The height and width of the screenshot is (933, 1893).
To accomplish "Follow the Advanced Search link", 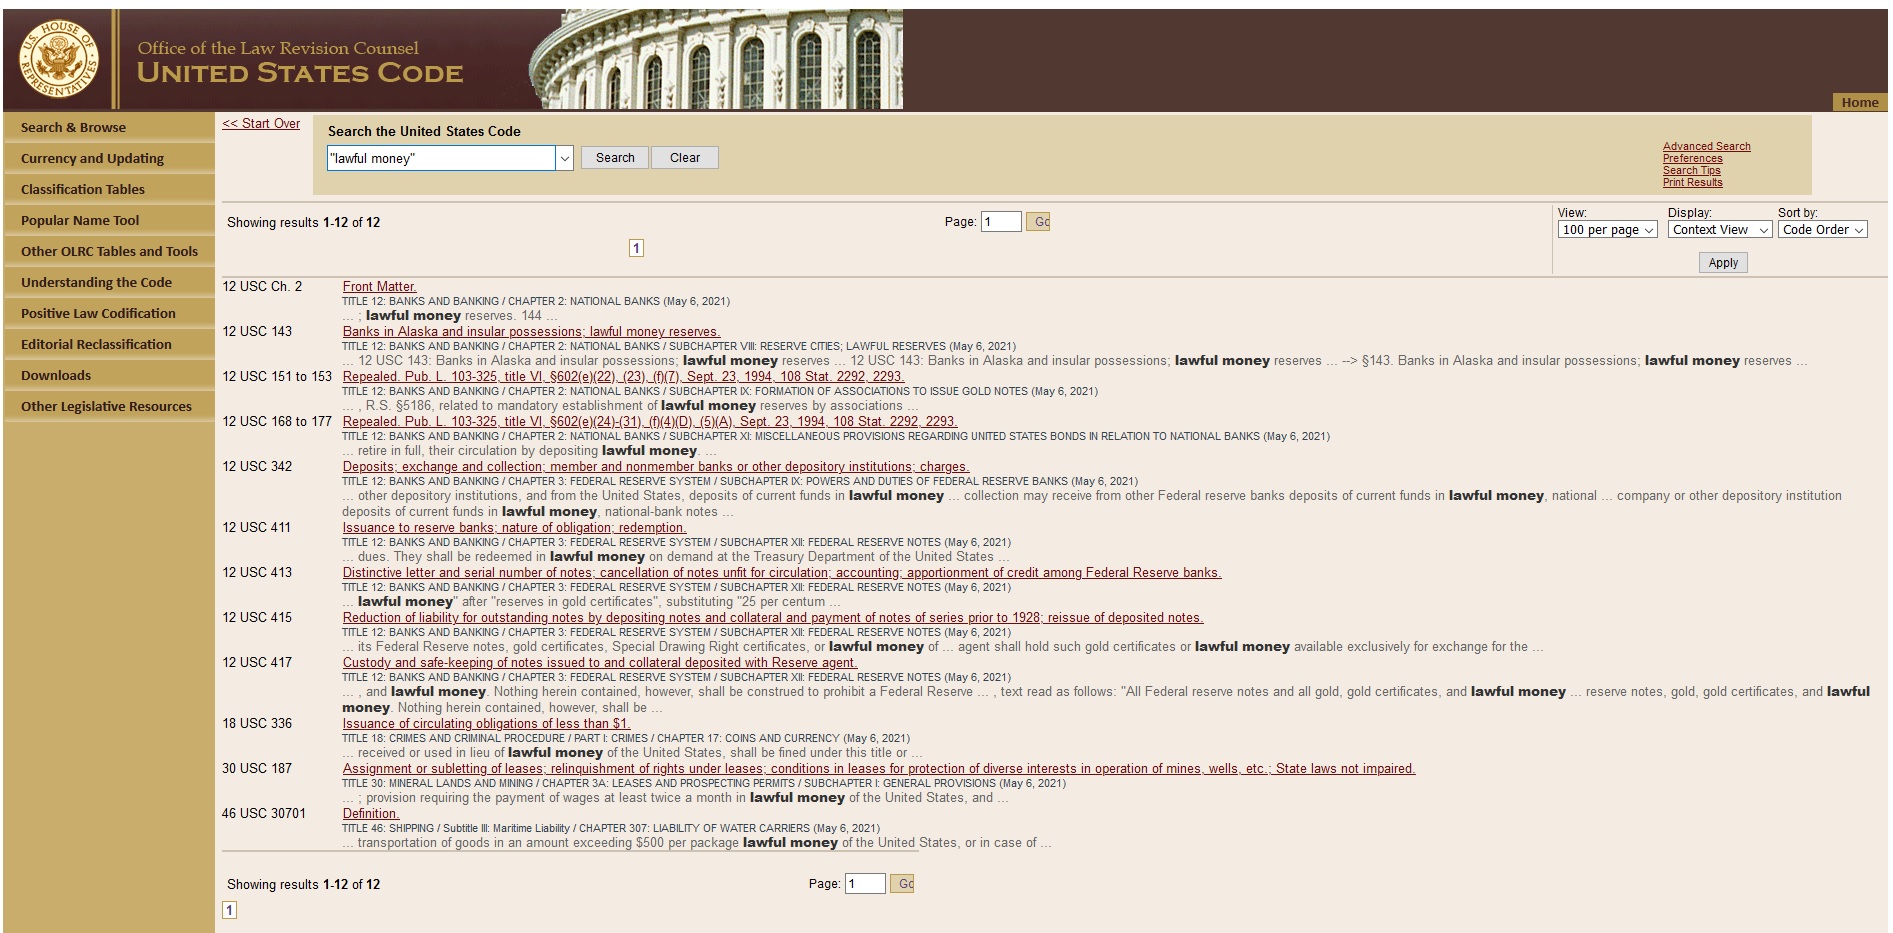I will [x=1706, y=147].
